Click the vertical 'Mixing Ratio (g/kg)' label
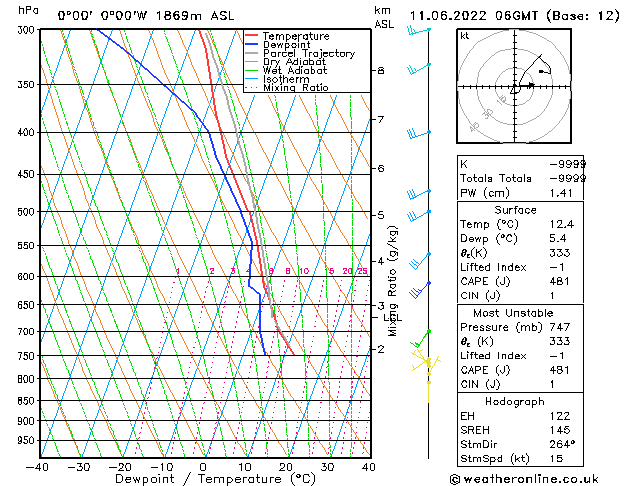Image resolution: width=629 pixels, height=486 pixels. (x=392, y=281)
